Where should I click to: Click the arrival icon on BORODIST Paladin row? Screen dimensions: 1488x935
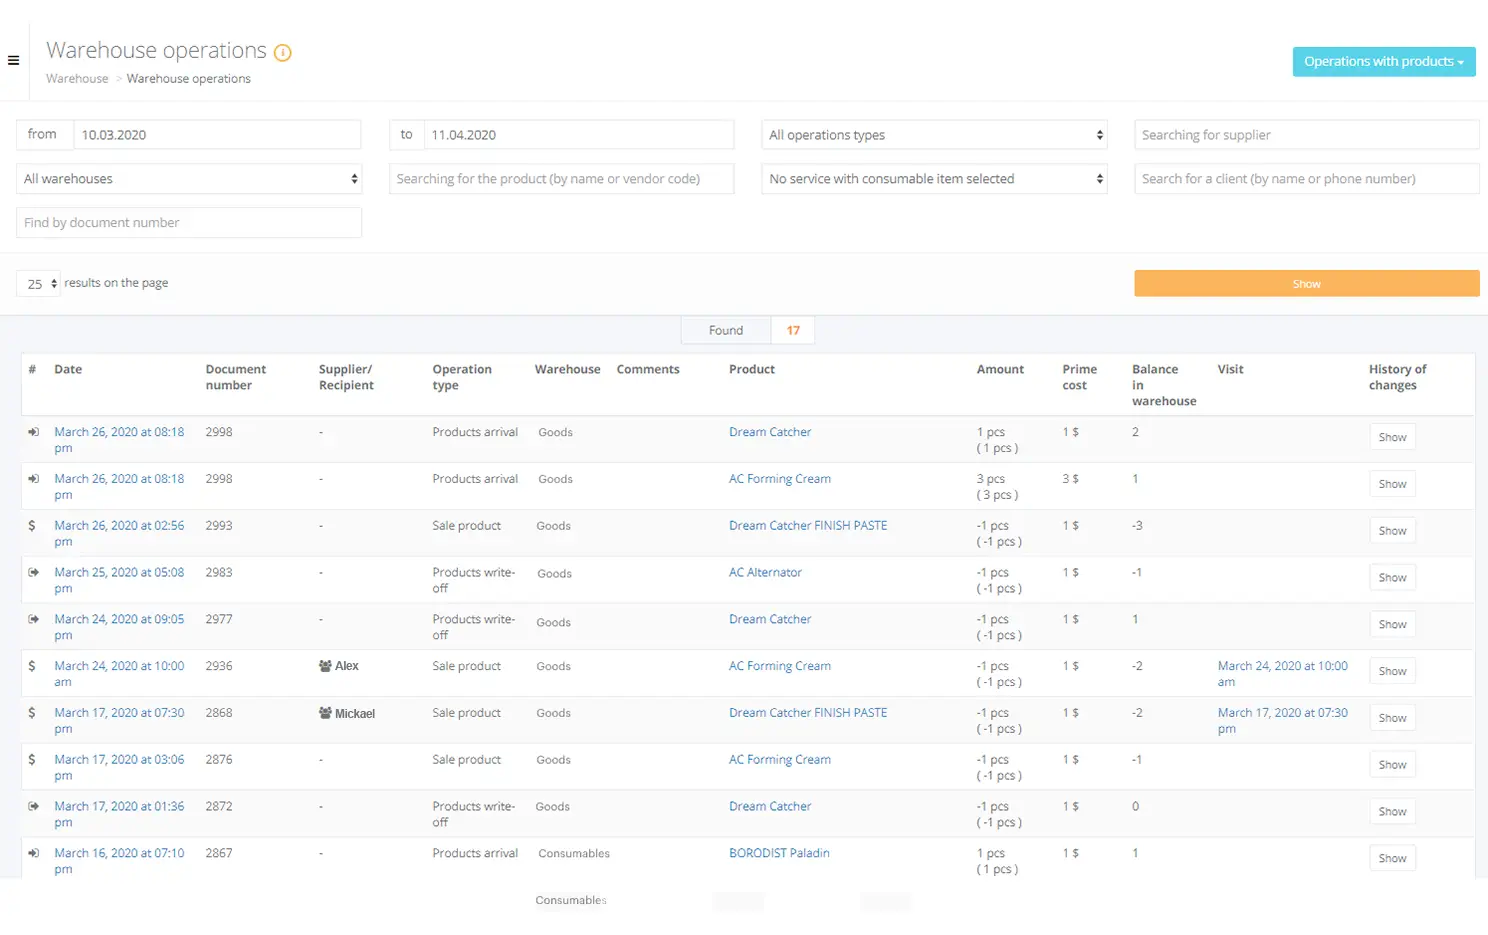(33, 853)
